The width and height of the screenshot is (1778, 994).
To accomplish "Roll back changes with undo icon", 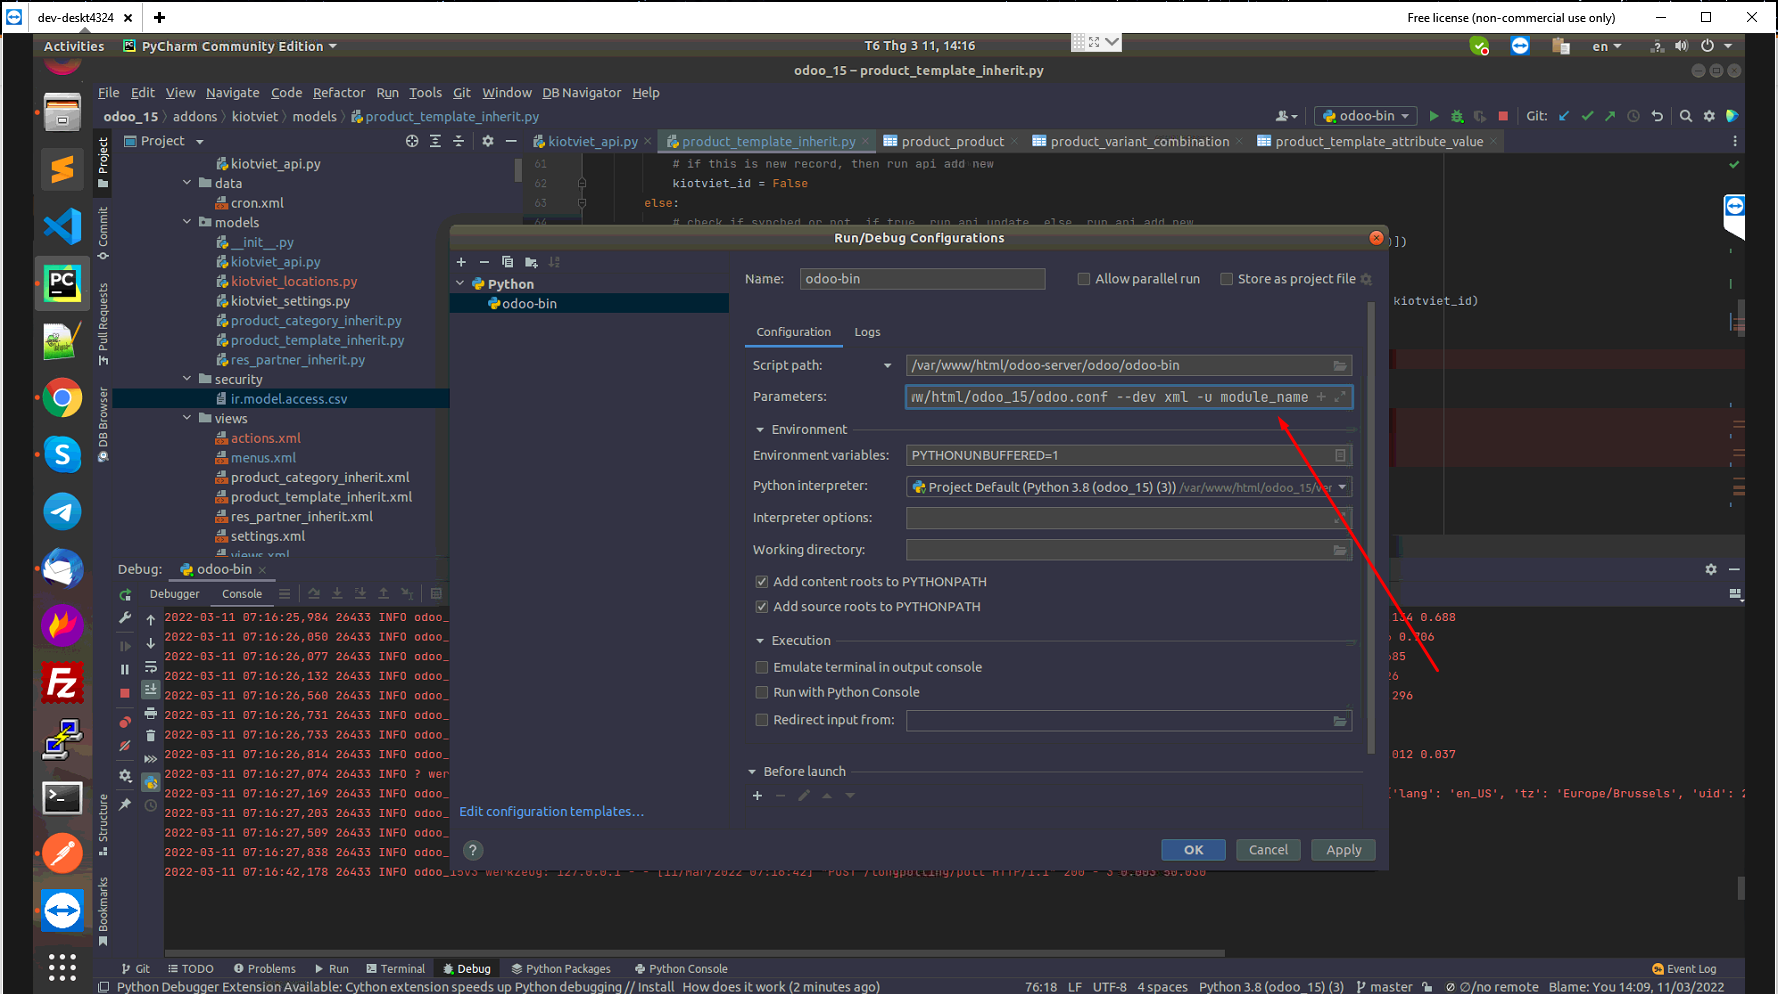I will click(x=1657, y=116).
